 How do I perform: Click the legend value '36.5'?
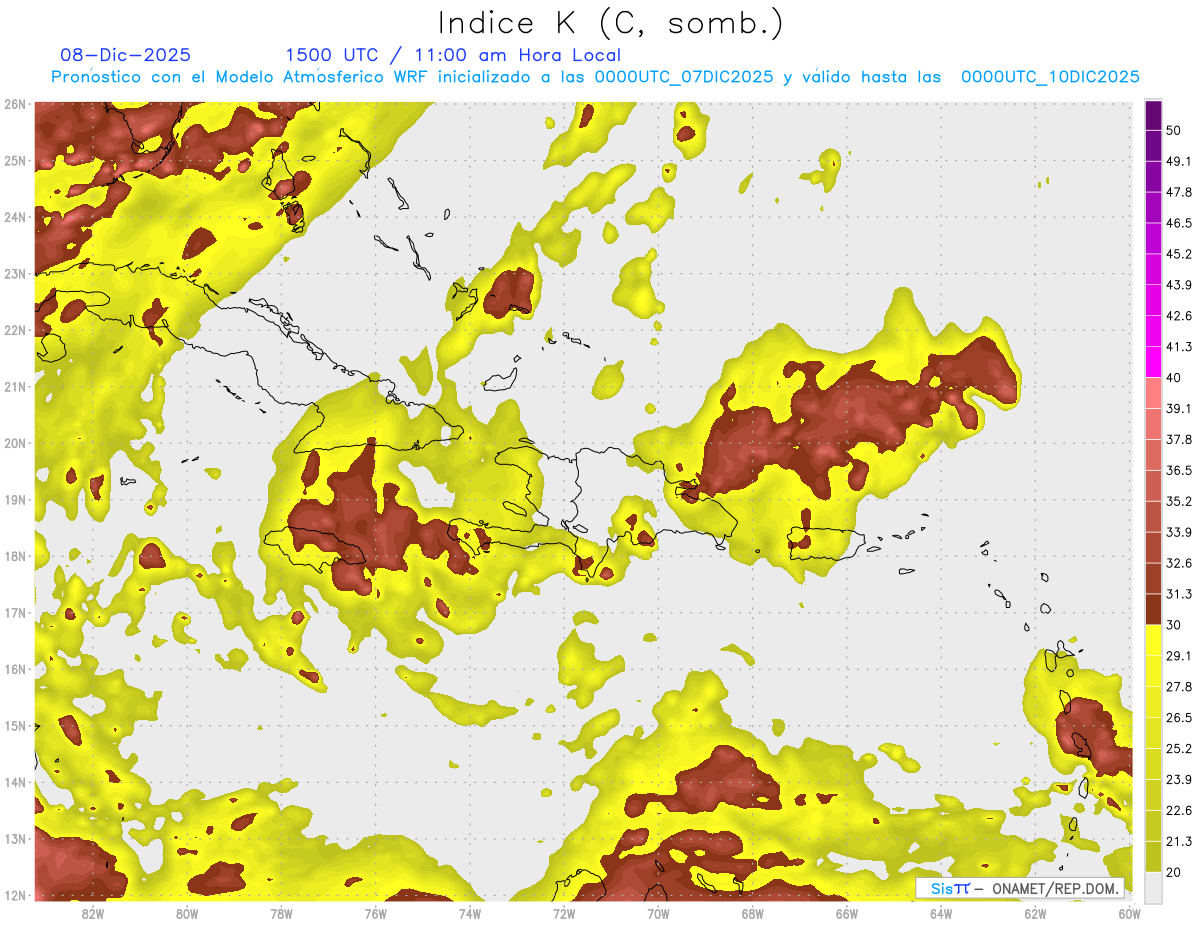coord(1179,470)
